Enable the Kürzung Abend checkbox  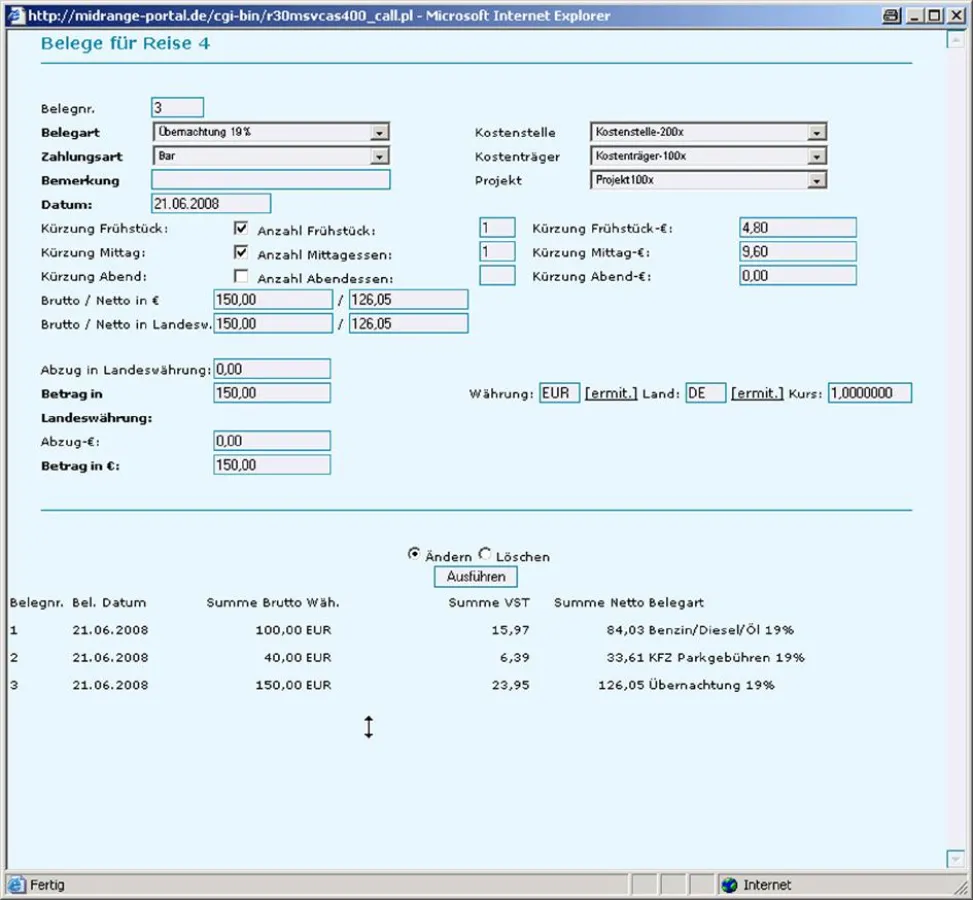(241, 276)
